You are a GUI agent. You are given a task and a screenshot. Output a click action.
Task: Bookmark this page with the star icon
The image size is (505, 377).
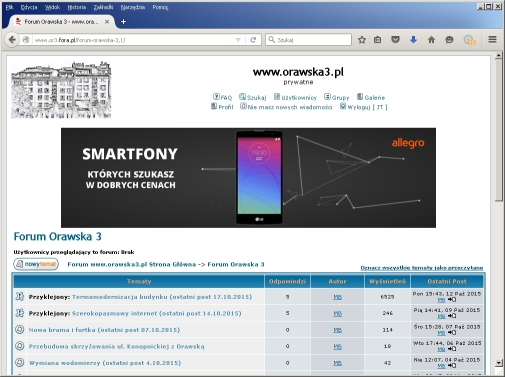(x=362, y=40)
